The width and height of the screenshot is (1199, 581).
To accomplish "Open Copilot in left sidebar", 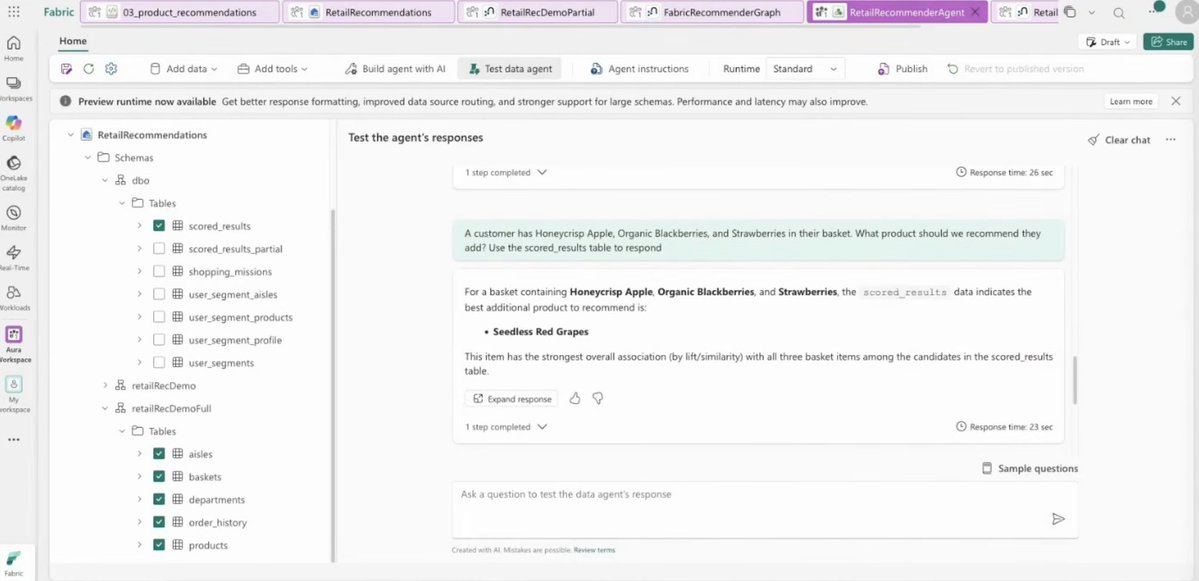I will click(14, 127).
